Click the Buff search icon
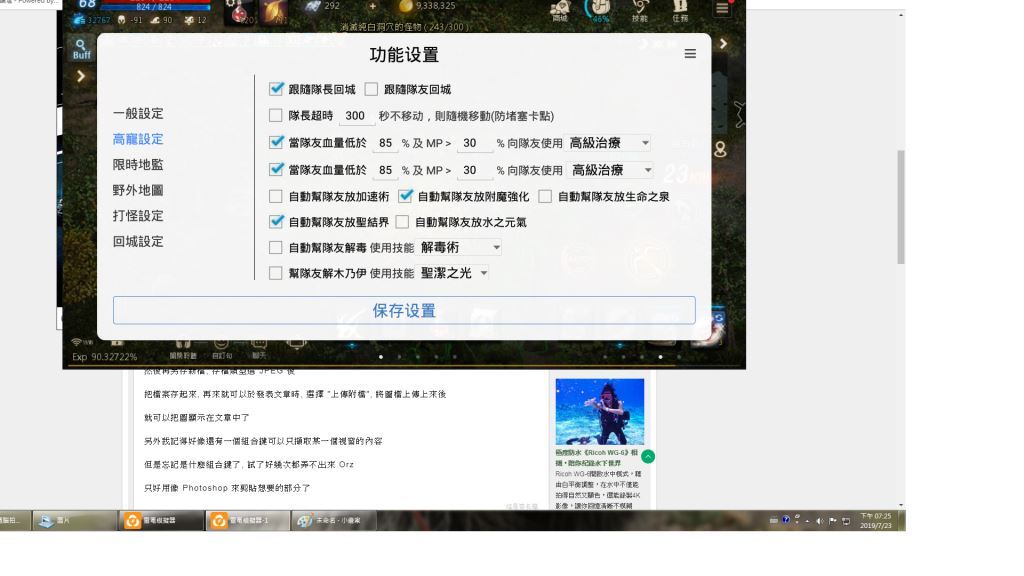The image size is (1024, 576). coord(81,48)
